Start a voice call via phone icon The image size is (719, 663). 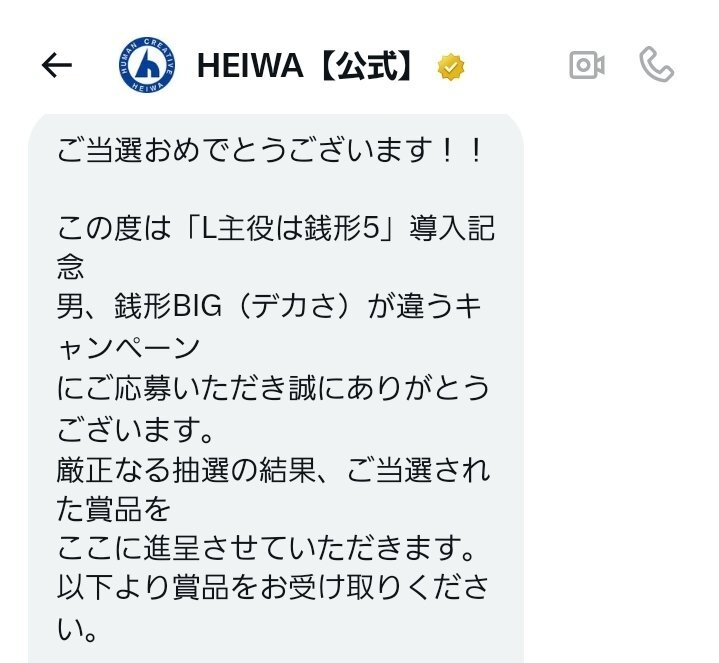[x=657, y=64]
